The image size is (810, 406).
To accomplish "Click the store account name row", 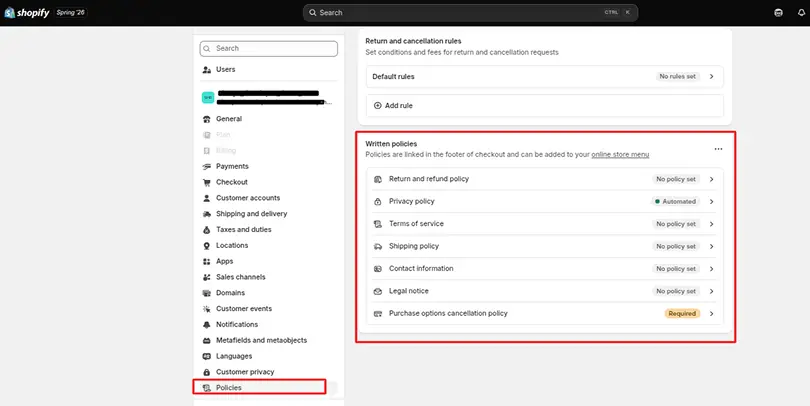I will 269,98.
